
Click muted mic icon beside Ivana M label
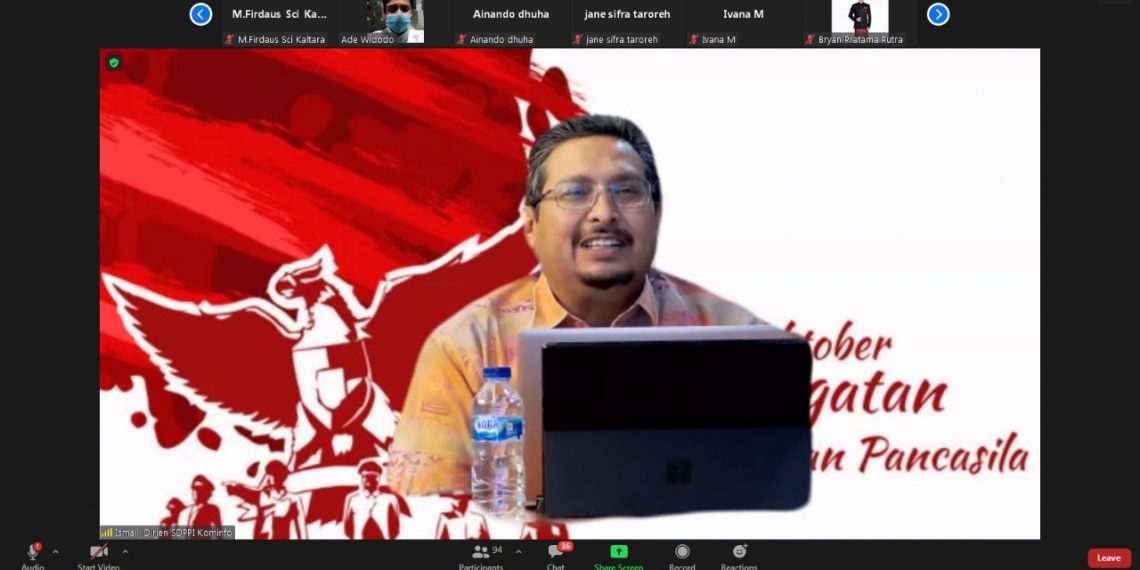coord(694,39)
